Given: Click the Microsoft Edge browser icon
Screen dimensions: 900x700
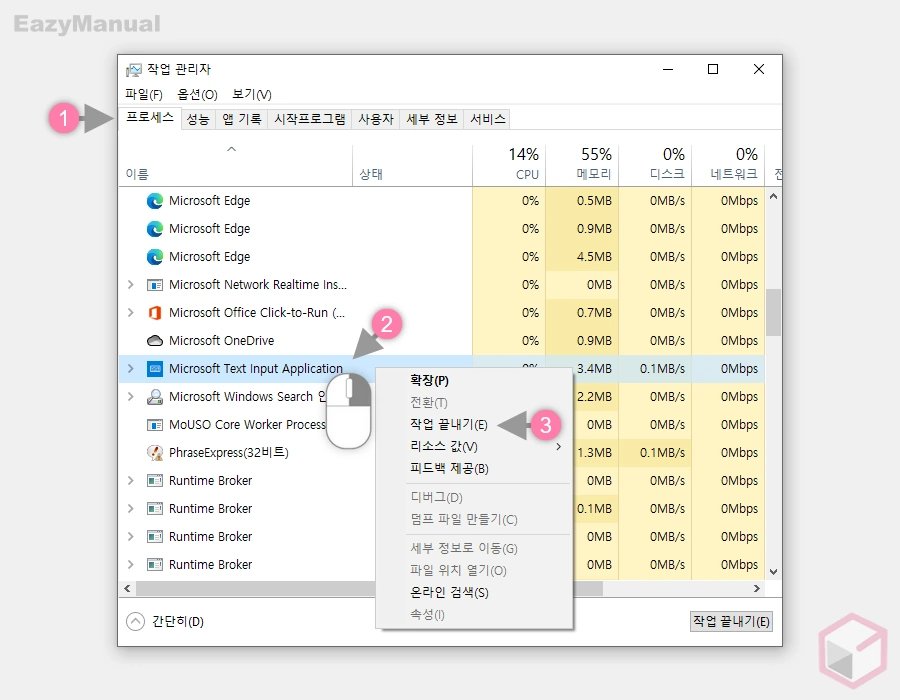Looking at the screenshot, I should [154, 200].
